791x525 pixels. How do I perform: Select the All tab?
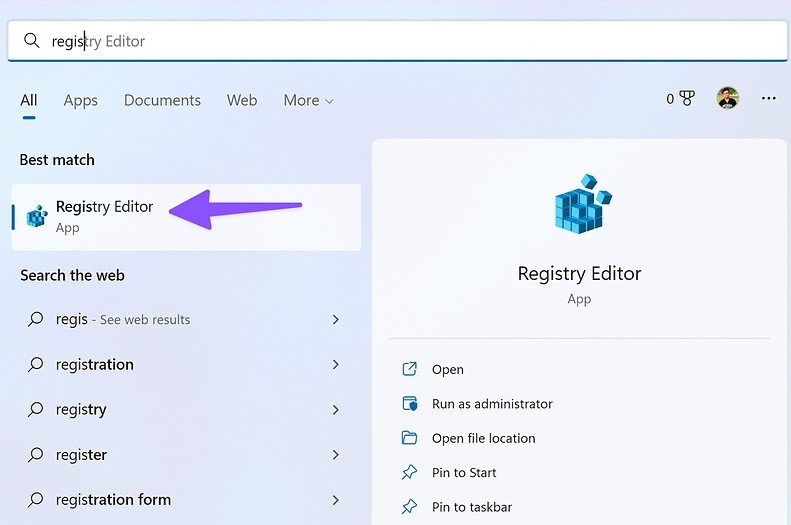pos(29,100)
